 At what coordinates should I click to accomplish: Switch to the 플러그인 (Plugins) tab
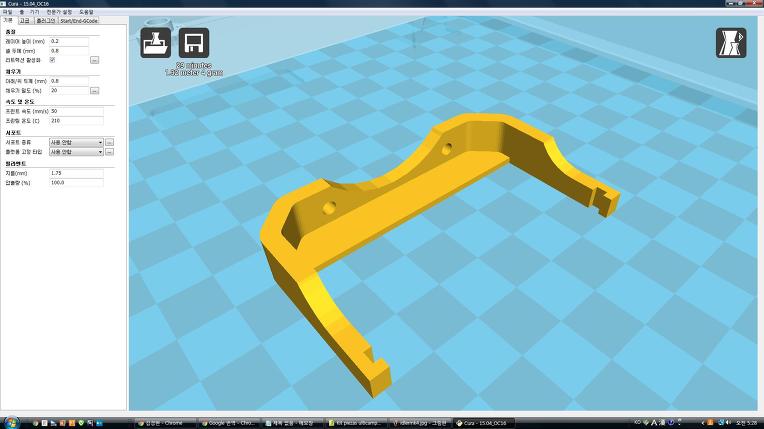point(45,20)
